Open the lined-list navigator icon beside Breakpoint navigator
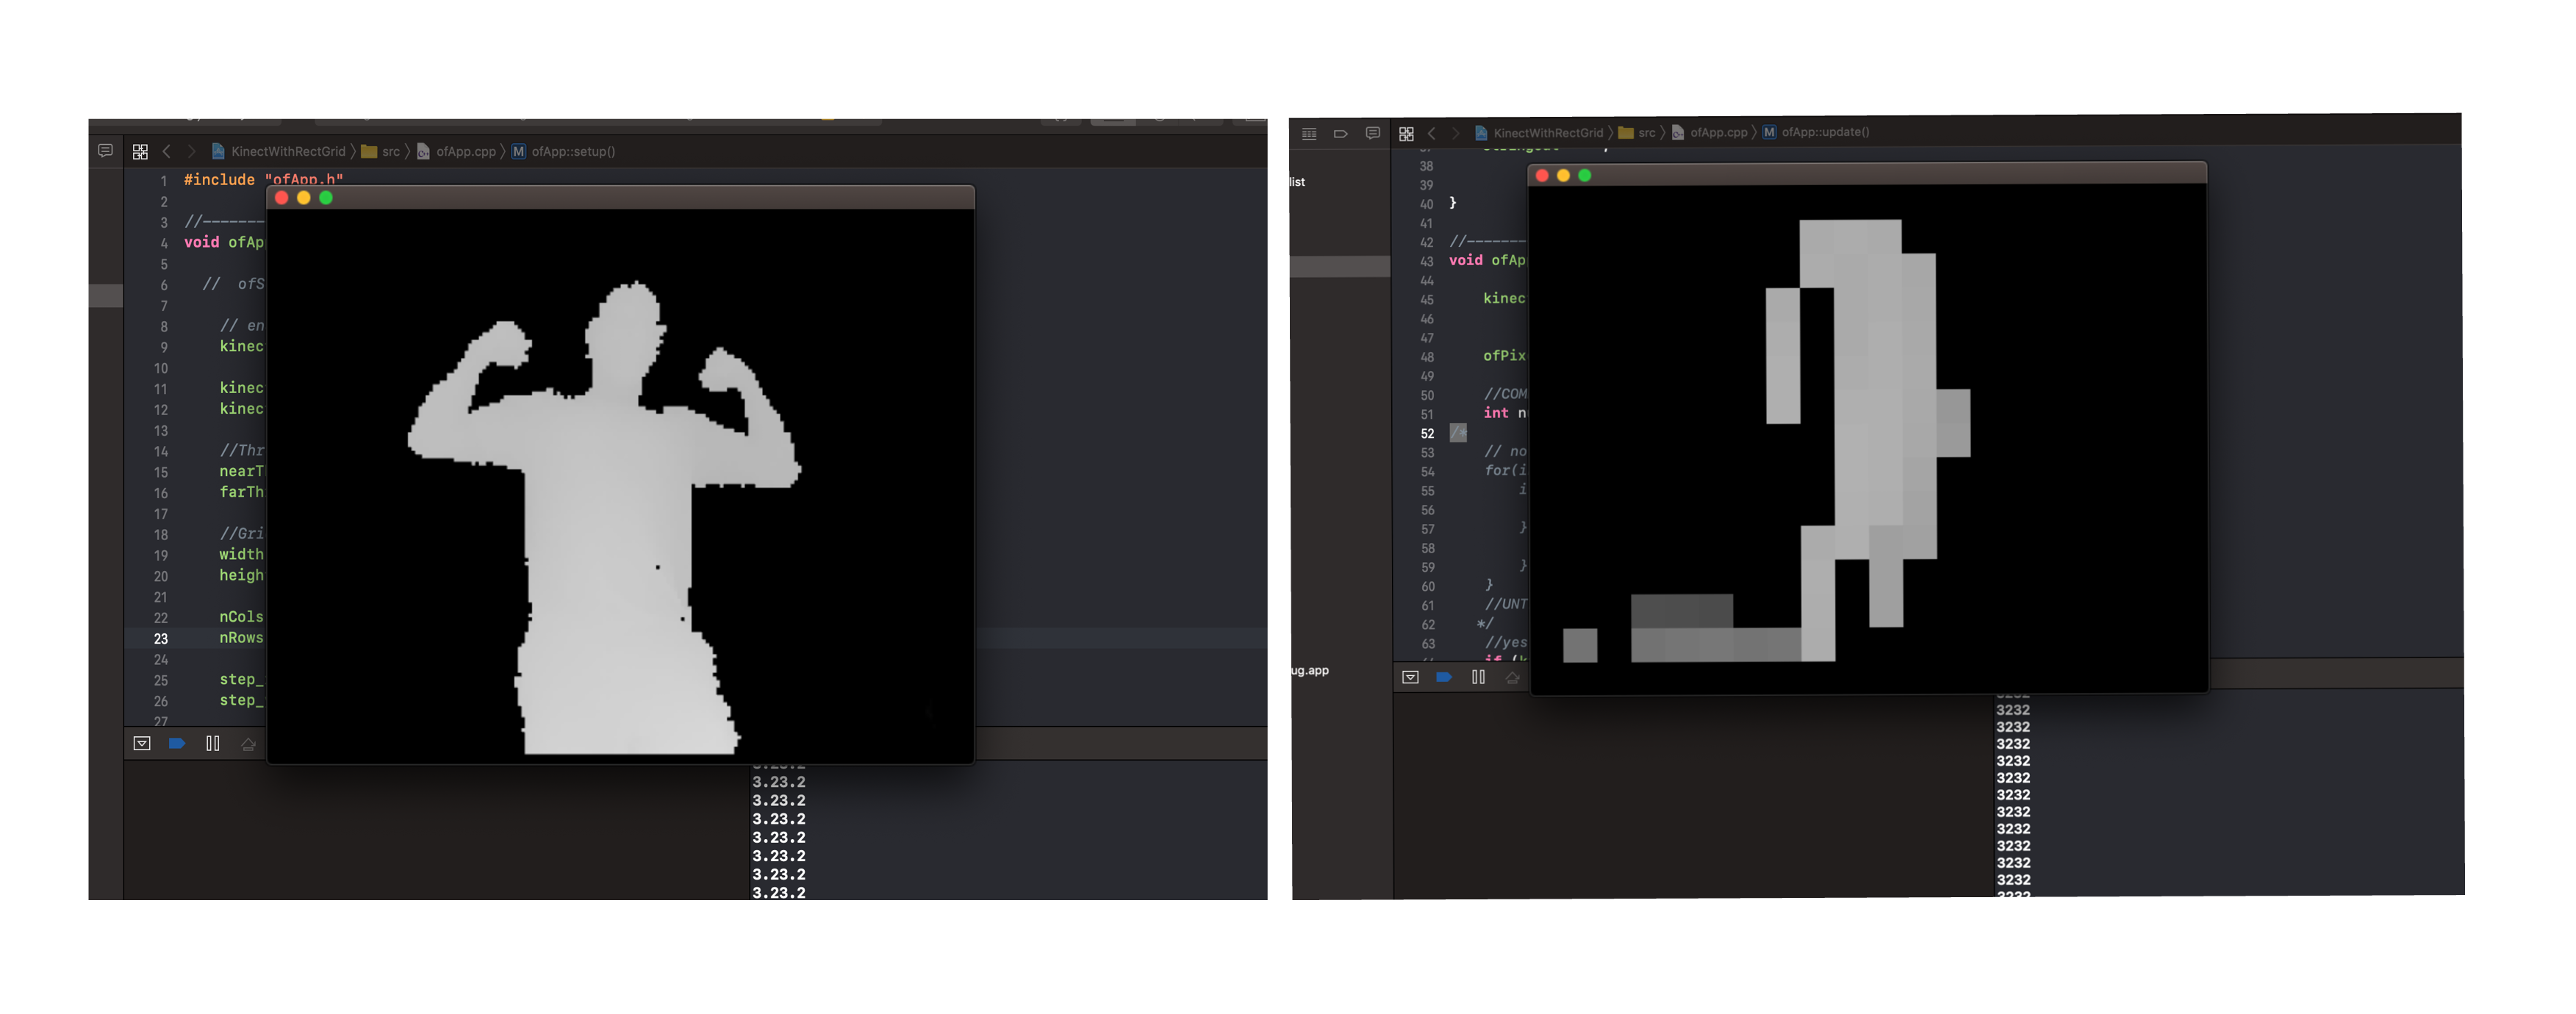The image size is (2576, 1014). [x=1309, y=133]
